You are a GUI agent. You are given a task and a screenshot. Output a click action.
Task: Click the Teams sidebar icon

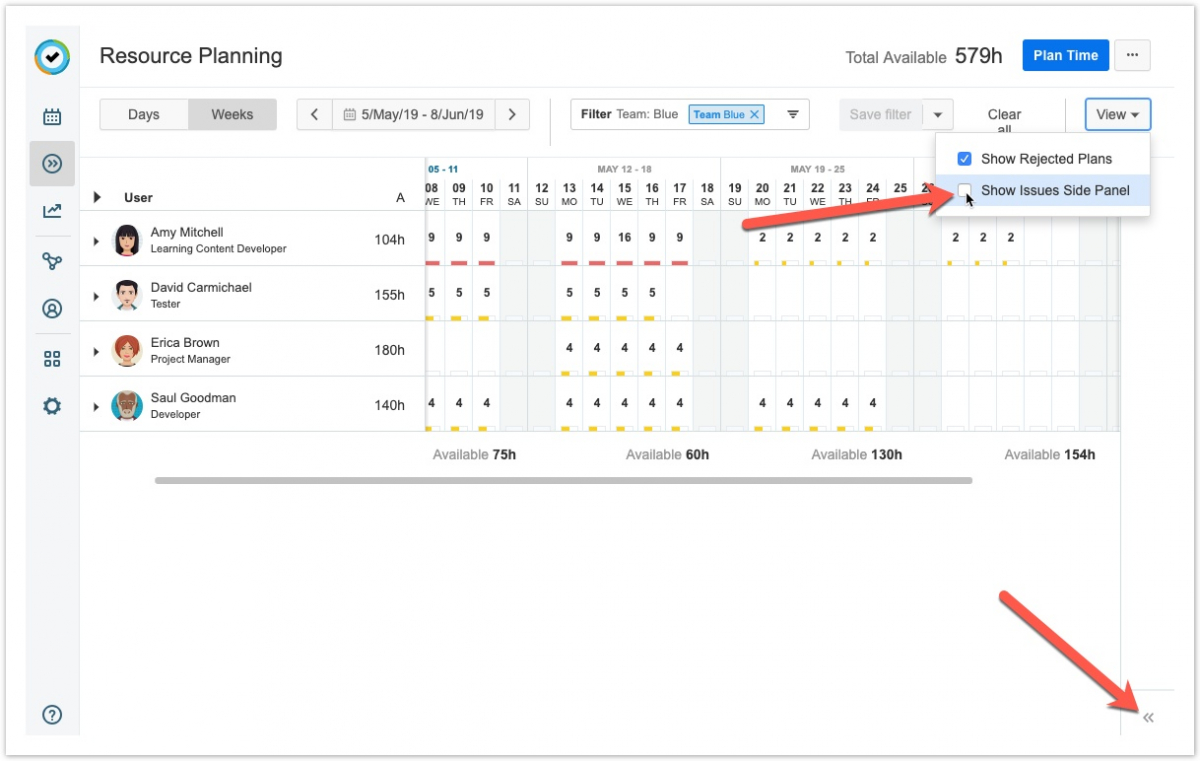[x=52, y=261]
